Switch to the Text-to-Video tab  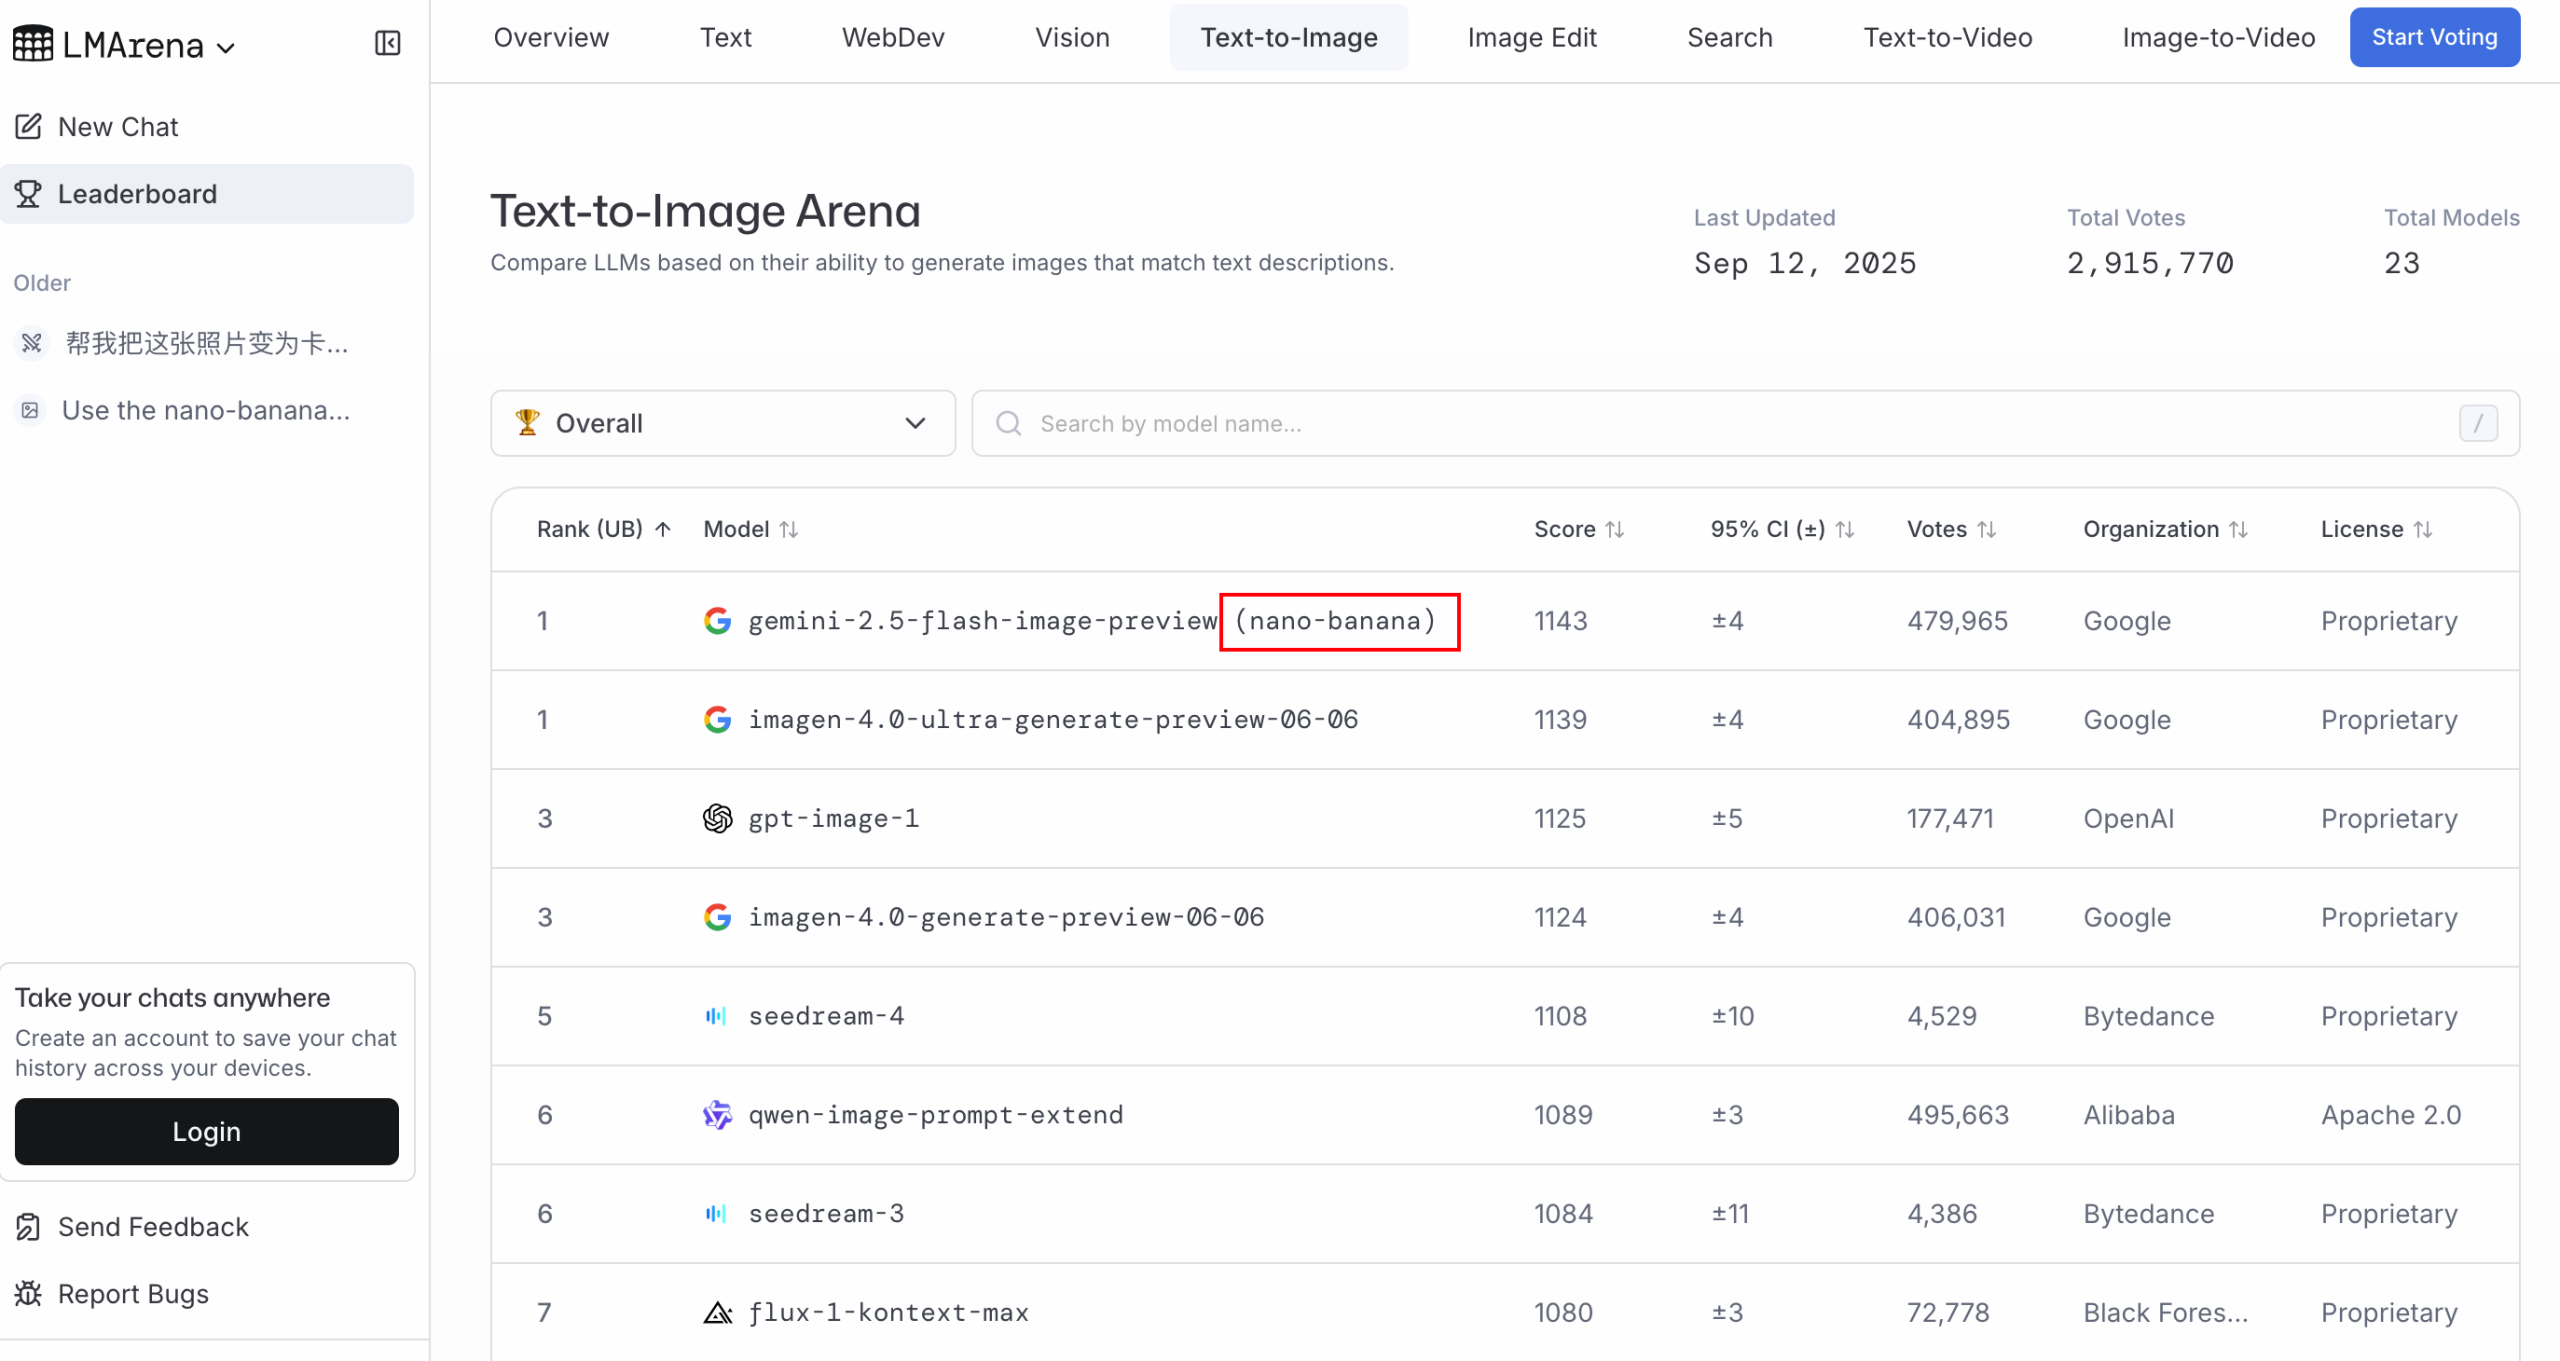coord(1947,38)
